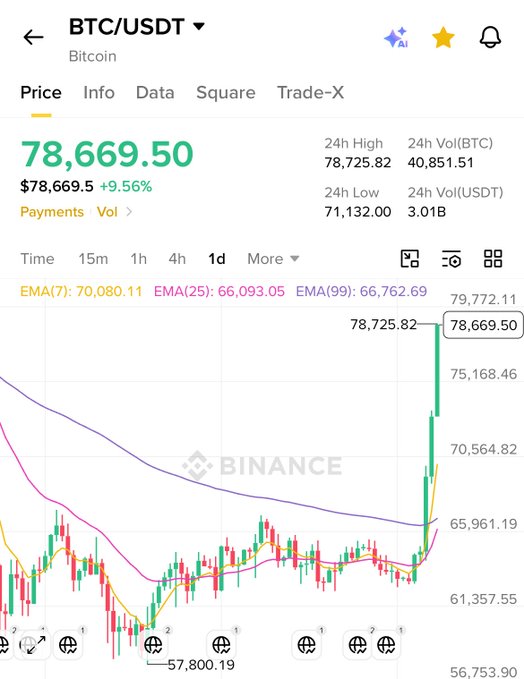The height and width of the screenshot is (679, 524).
Task: Tap the current price tag 78,669.50 on axis
Action: point(483,325)
